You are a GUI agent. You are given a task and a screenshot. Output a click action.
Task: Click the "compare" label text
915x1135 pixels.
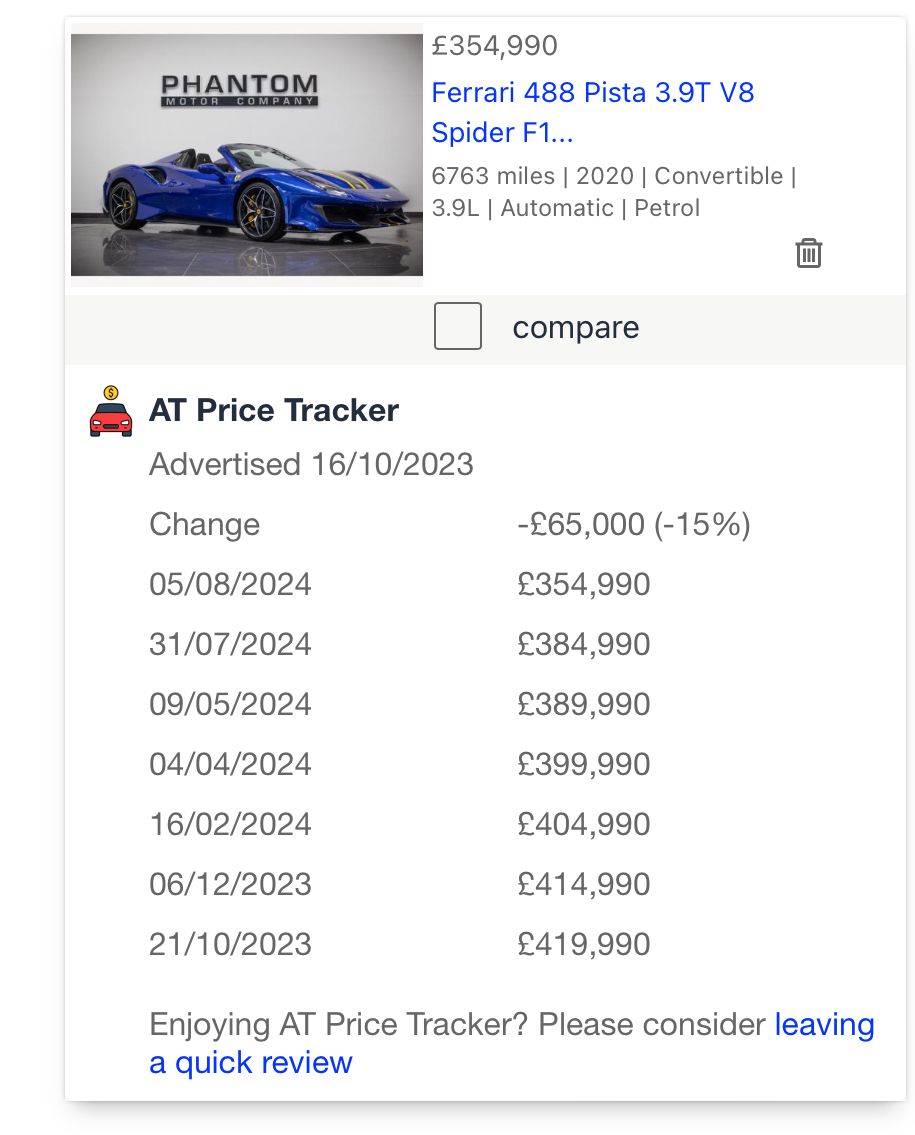tap(575, 328)
